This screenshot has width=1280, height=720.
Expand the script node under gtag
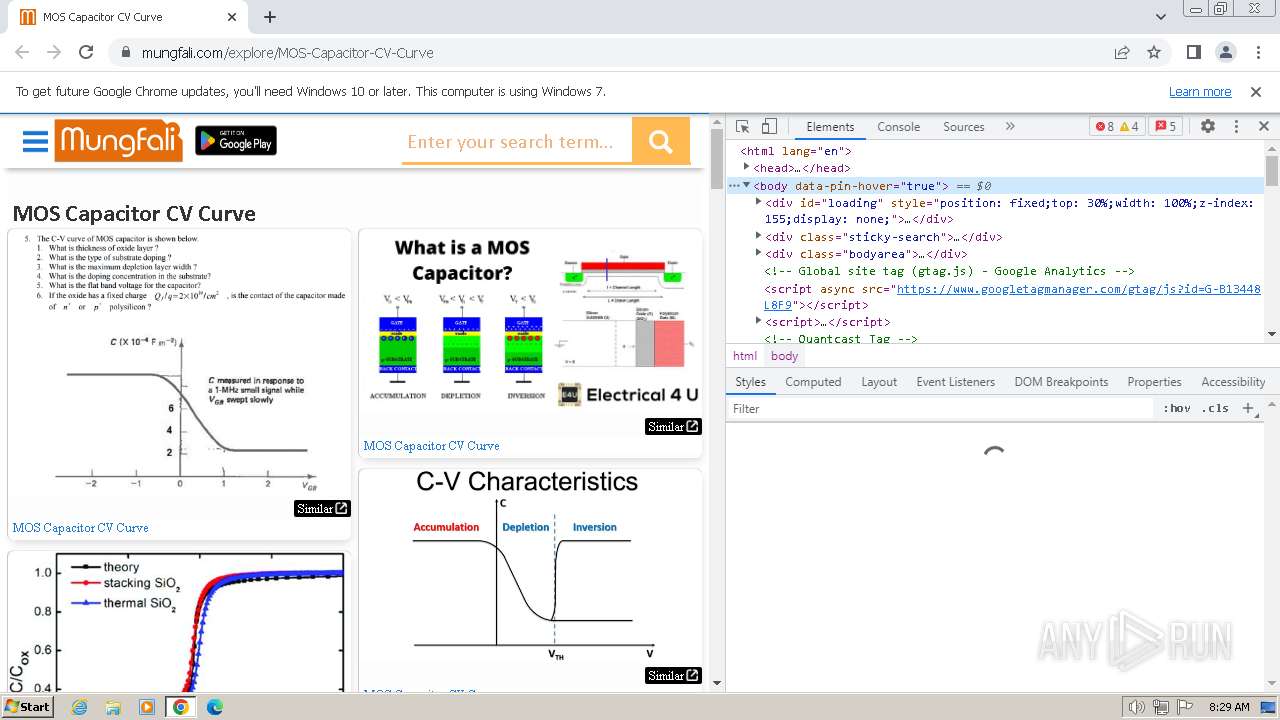tap(759, 321)
